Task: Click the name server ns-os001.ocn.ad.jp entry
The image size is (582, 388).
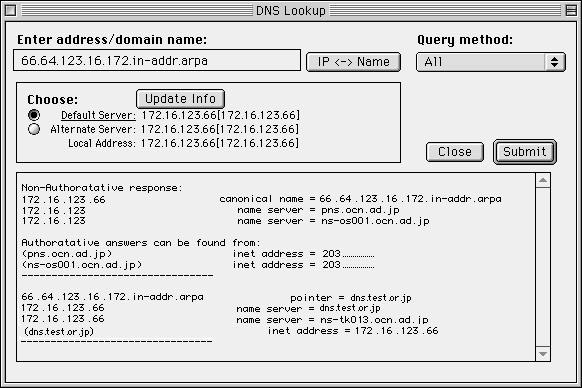Action: [333, 221]
